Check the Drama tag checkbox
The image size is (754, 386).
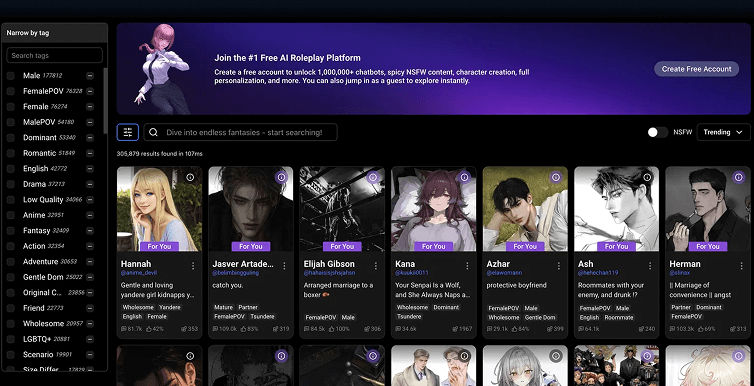(11, 184)
